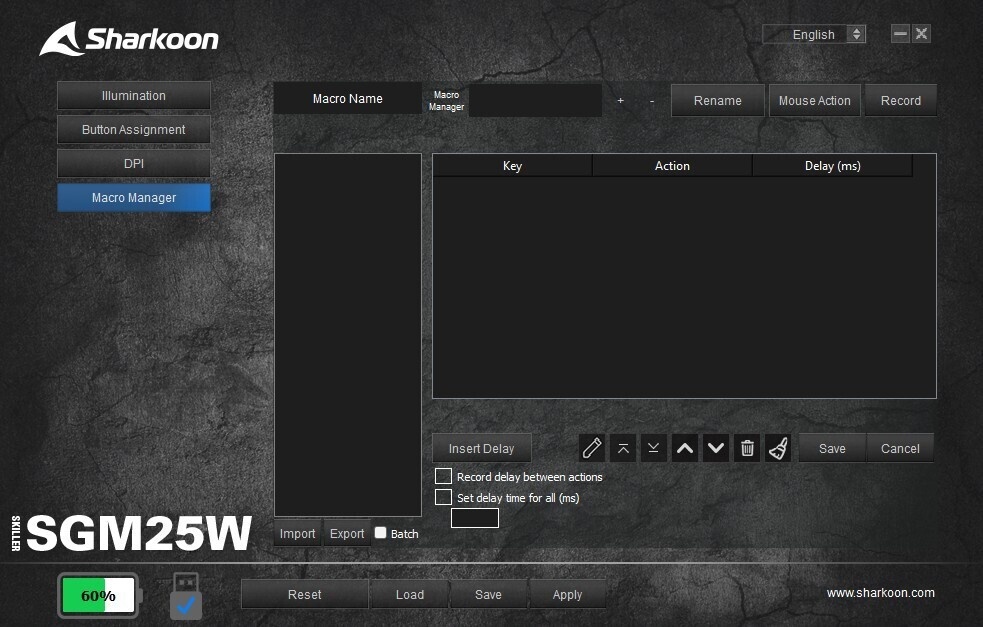Screen dimensions: 983x627
Task: Clear all actions with broom icon
Action: pos(778,448)
